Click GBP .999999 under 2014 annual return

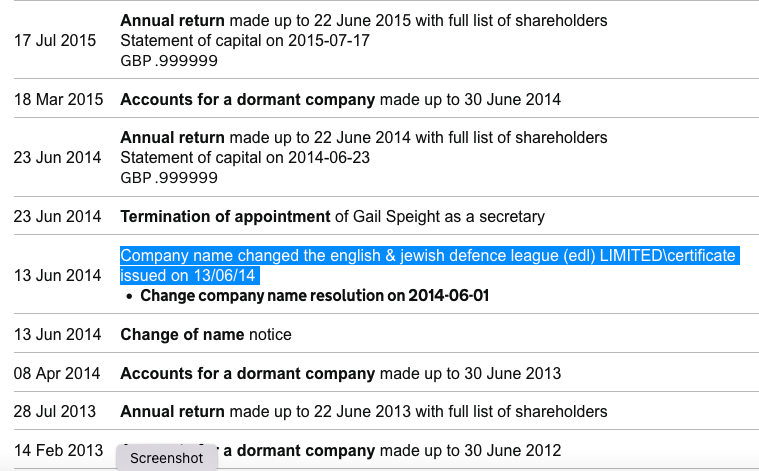click(x=169, y=178)
